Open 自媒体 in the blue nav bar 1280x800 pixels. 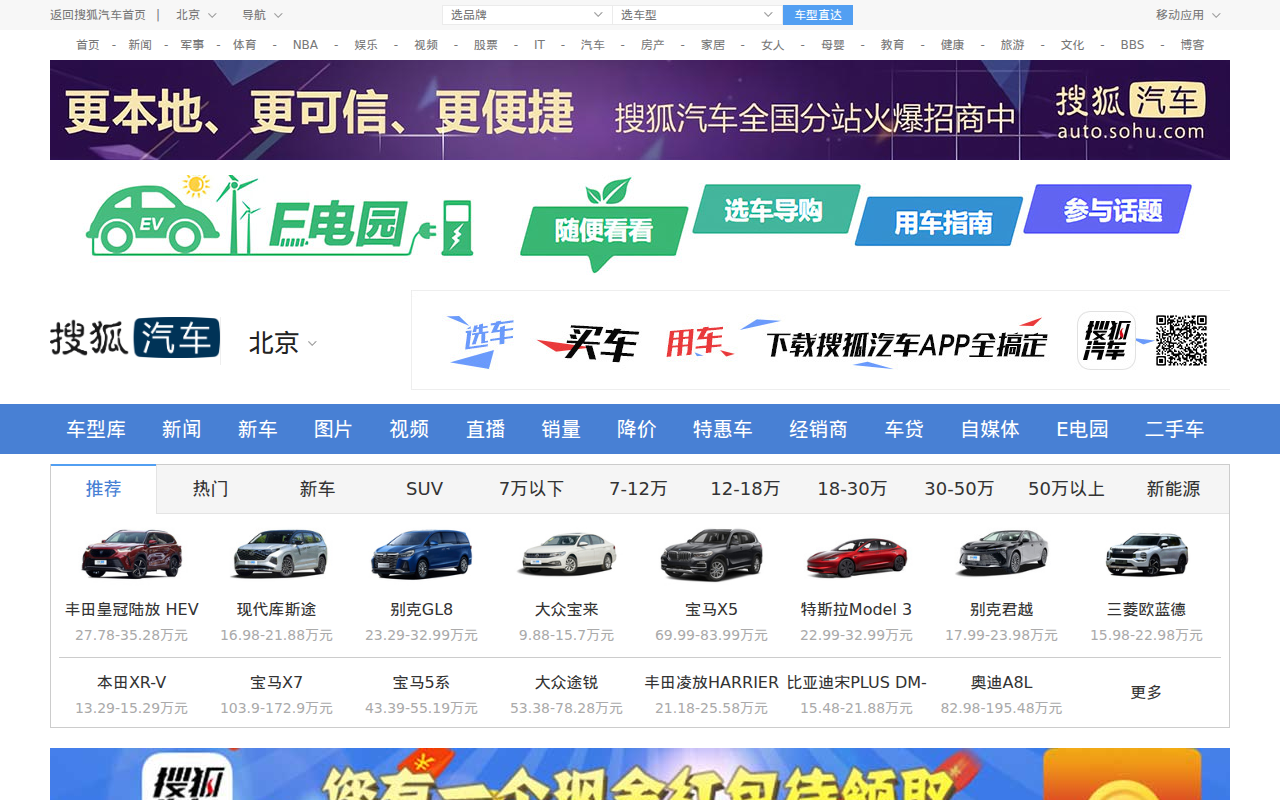coord(990,429)
